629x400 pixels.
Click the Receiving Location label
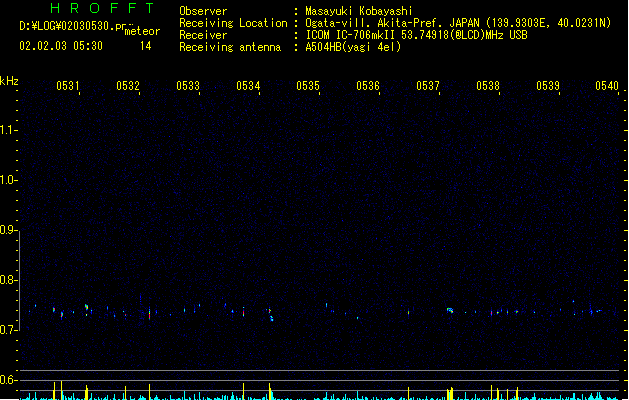coord(233,23)
